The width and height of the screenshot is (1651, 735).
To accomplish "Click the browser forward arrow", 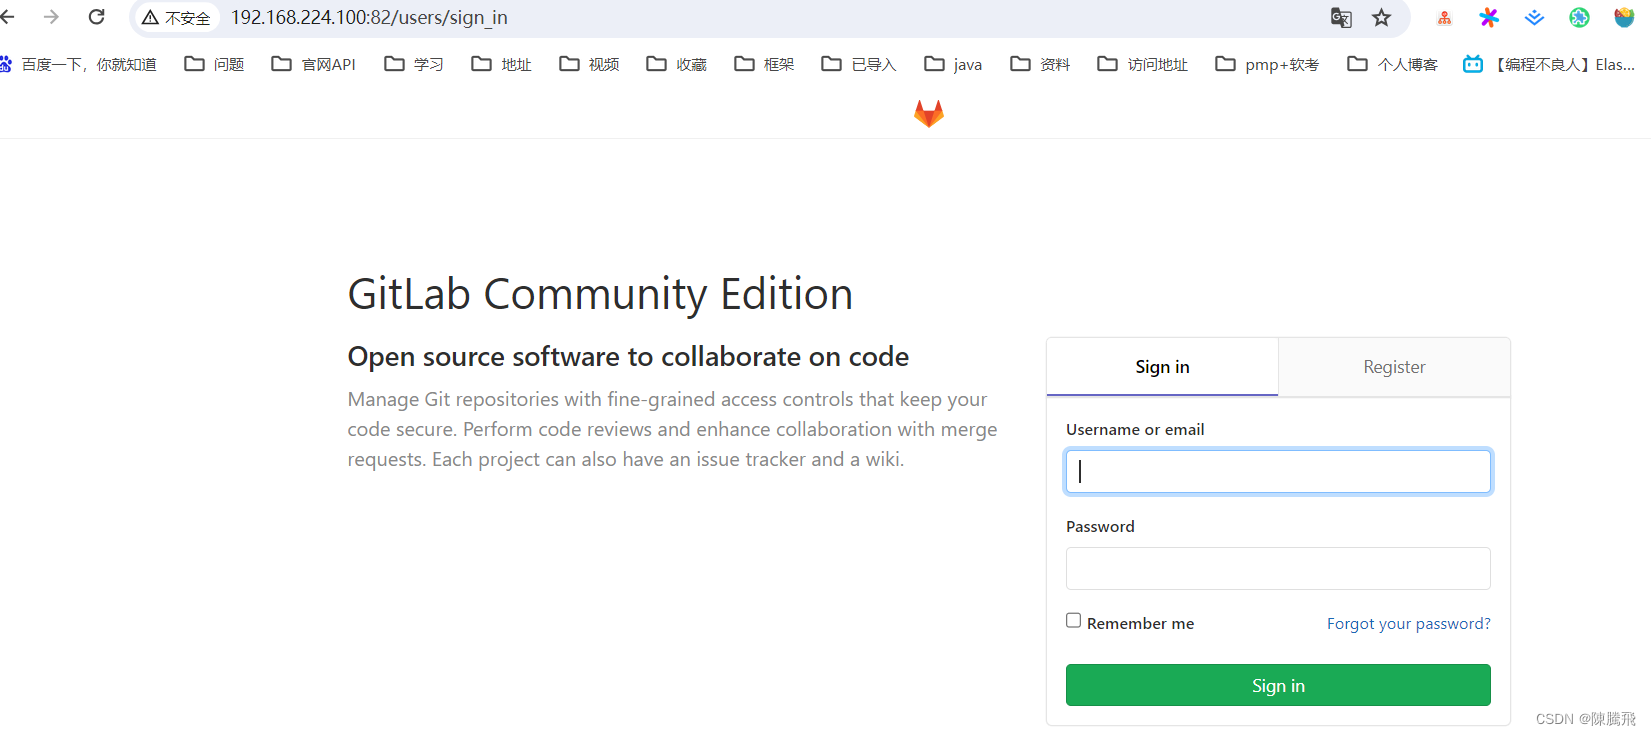I will click(52, 17).
